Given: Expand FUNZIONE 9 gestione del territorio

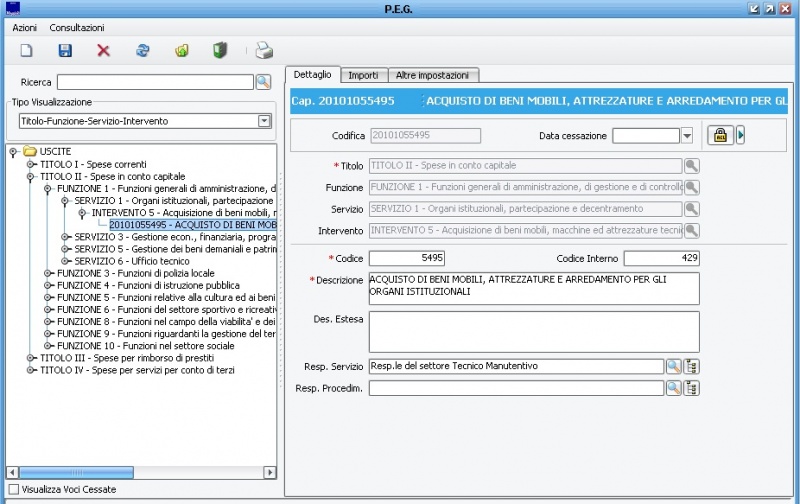Looking at the screenshot, I should (x=47, y=334).
